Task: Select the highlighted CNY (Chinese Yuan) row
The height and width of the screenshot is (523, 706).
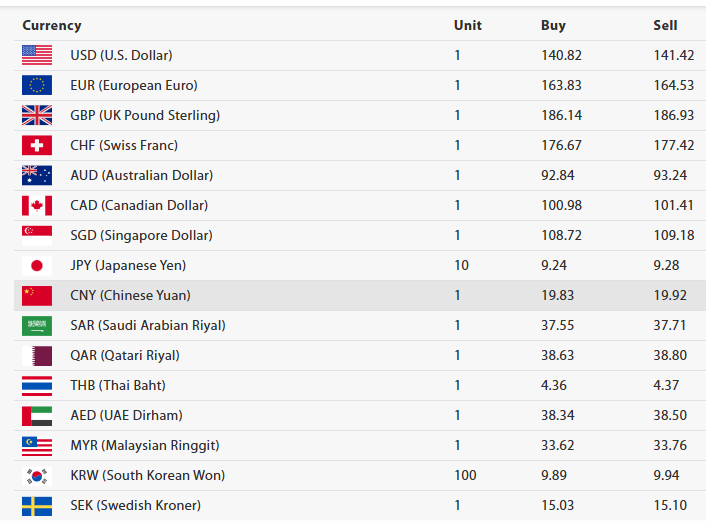Action: point(130,296)
